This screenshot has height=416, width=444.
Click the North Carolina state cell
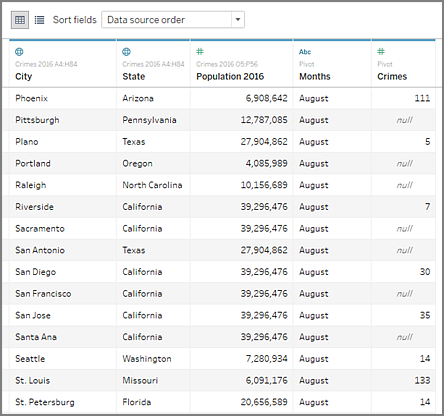click(153, 185)
